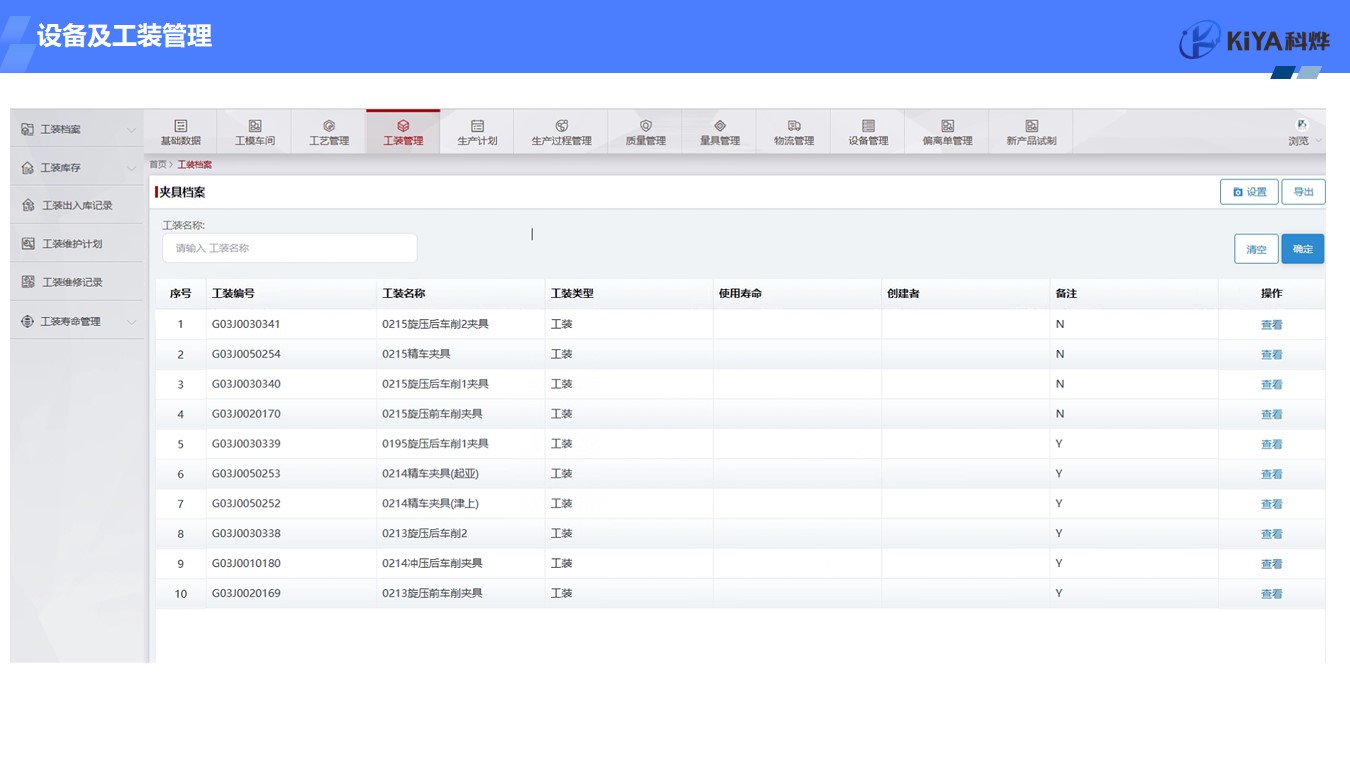Click the 导出 export button
Viewport: 1350px width, 759px height.
(x=1303, y=192)
